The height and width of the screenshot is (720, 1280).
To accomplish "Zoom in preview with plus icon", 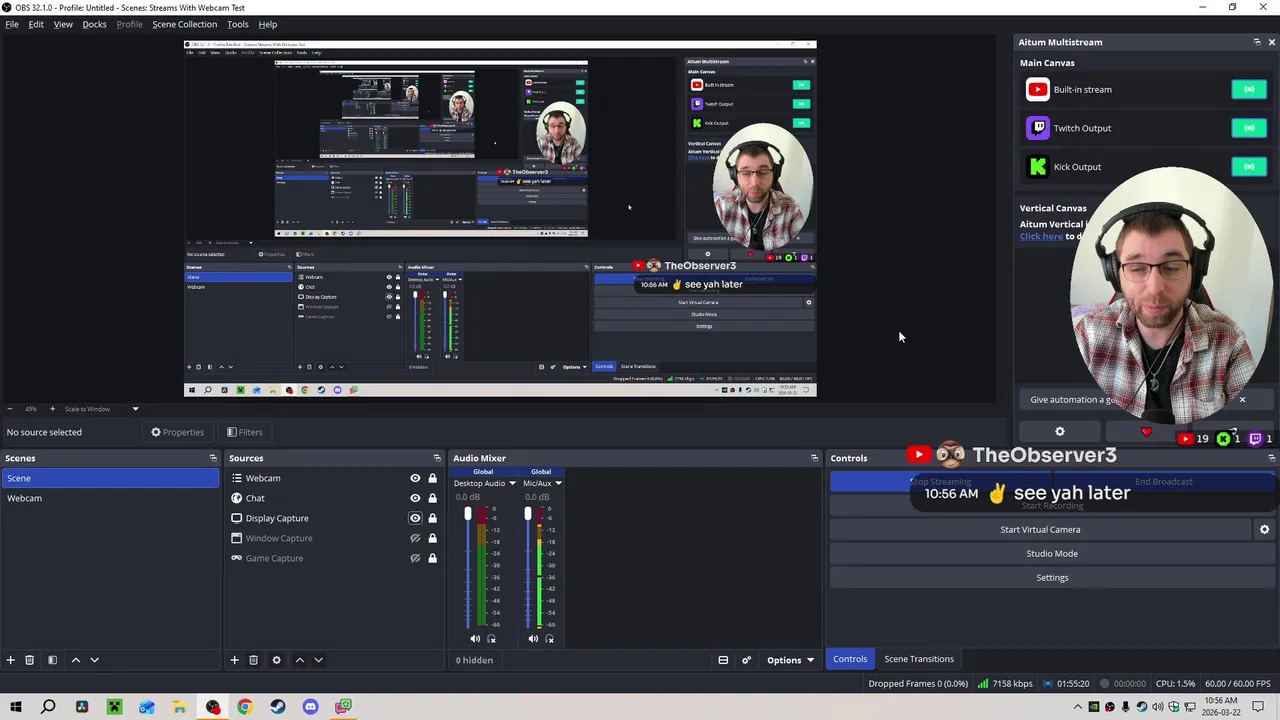I will click(x=52, y=409).
